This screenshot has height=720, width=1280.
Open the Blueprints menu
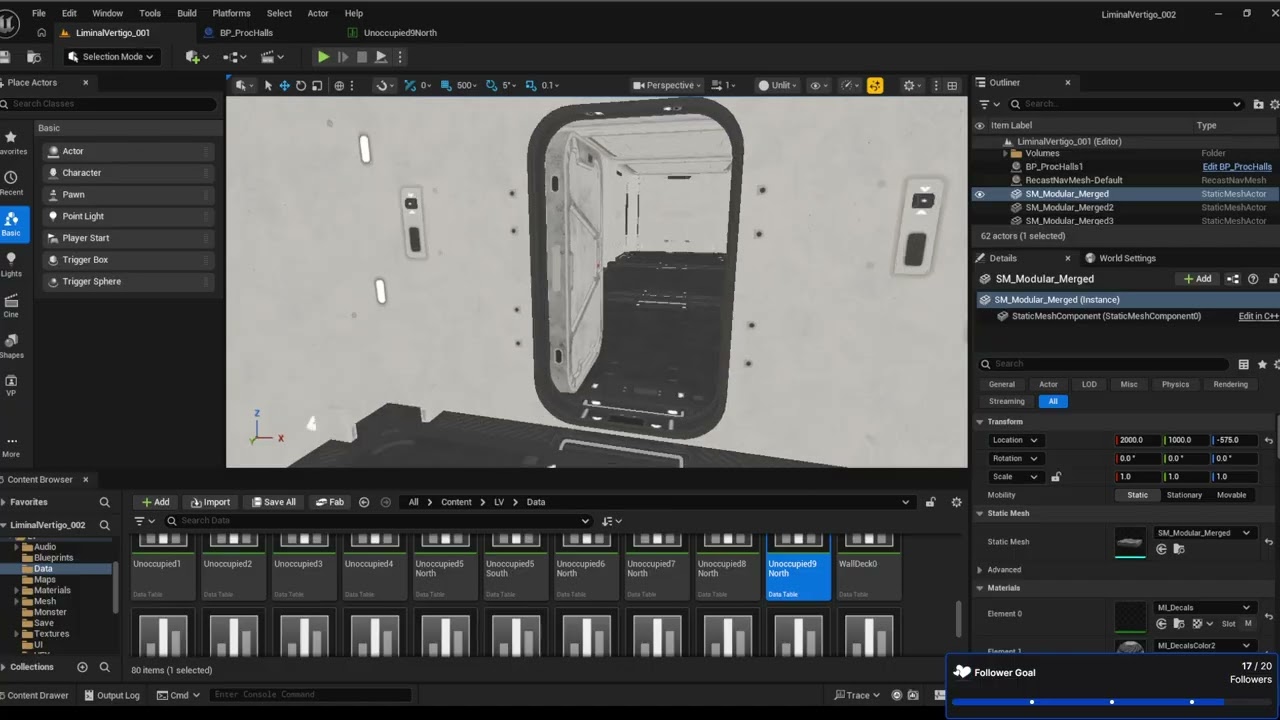(x=235, y=57)
